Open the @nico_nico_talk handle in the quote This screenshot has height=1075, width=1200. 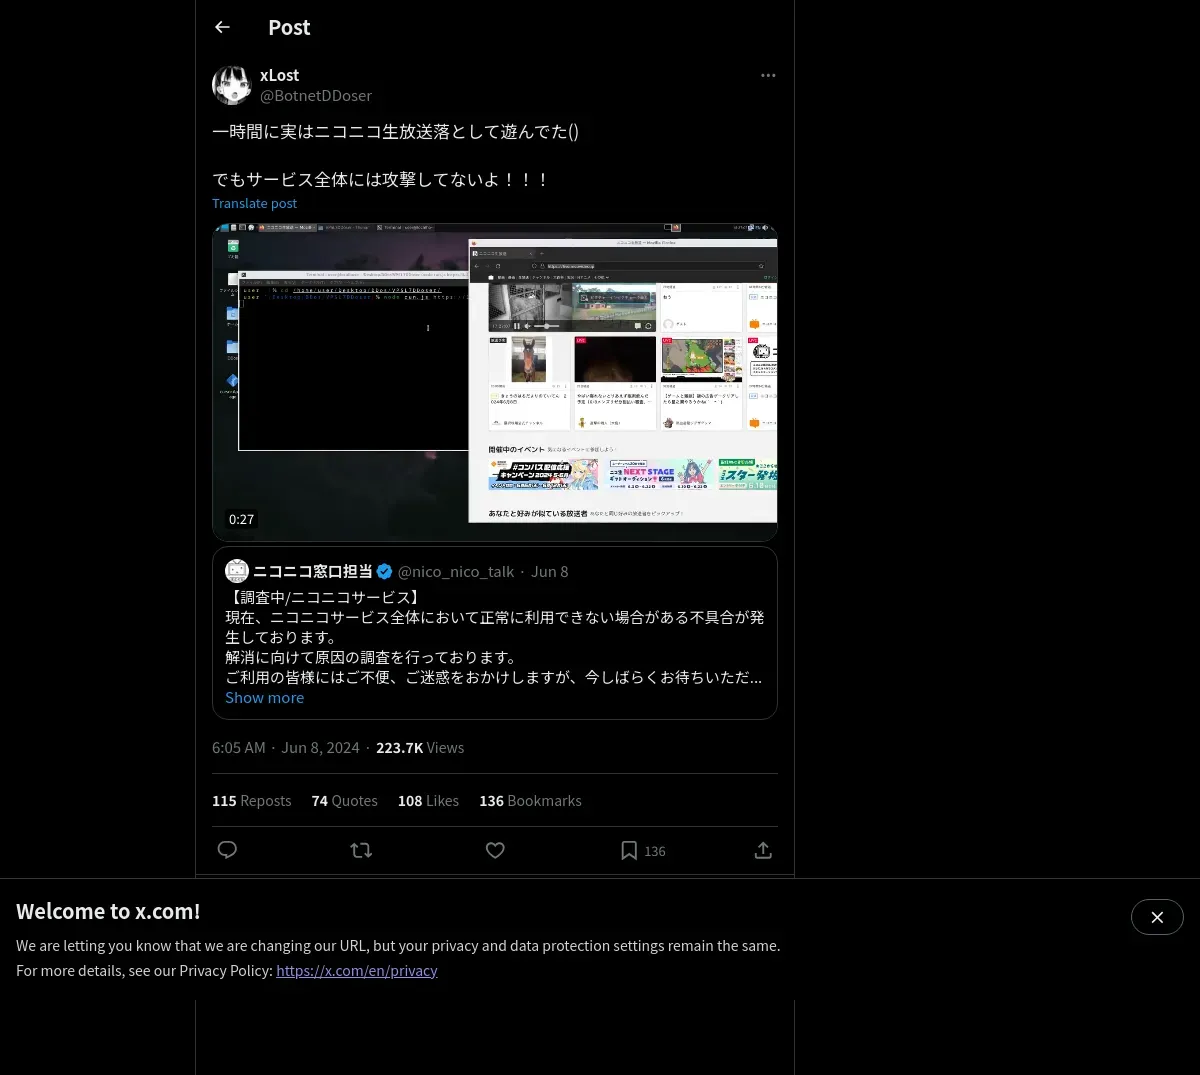pyautogui.click(x=456, y=572)
